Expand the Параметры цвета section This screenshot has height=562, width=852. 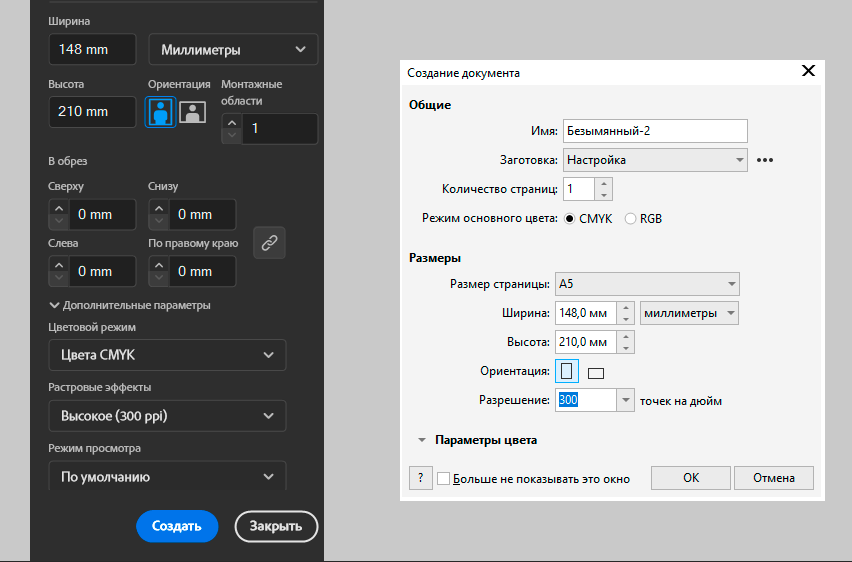pyautogui.click(x=423, y=440)
